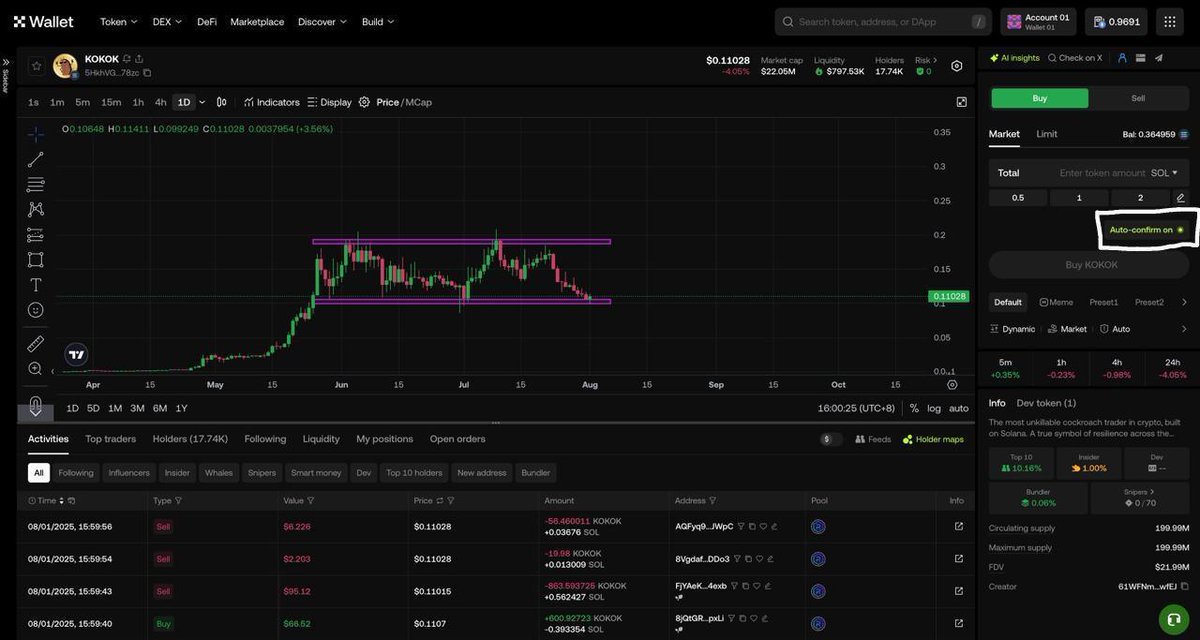Copy the creator address 61WFNm...wfEJ
Screen dimensions: 1200x640
pos(1184,587)
